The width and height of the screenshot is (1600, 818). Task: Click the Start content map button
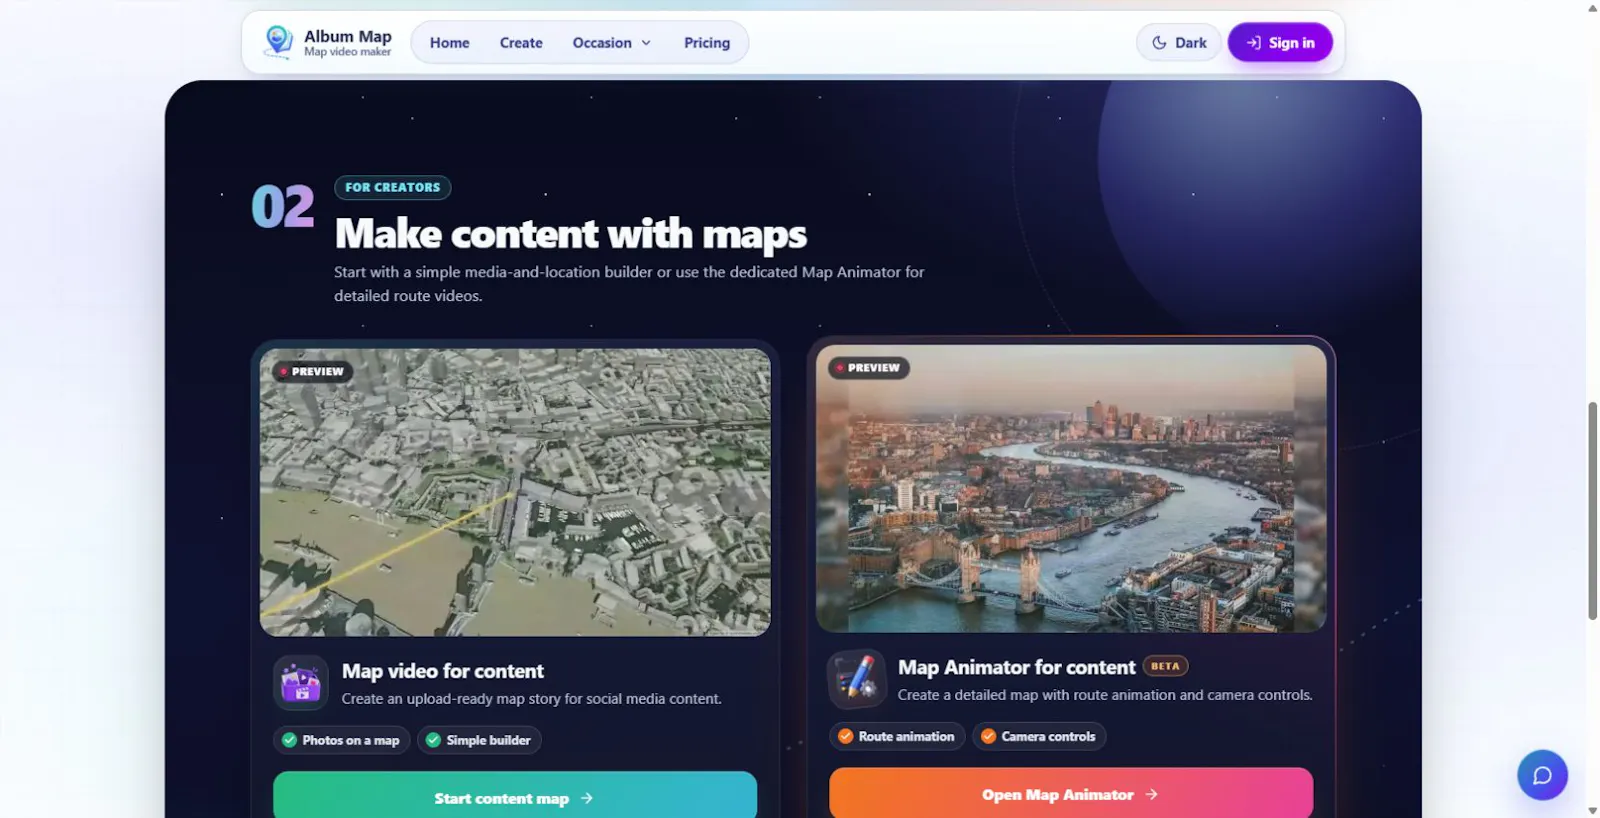(x=515, y=796)
